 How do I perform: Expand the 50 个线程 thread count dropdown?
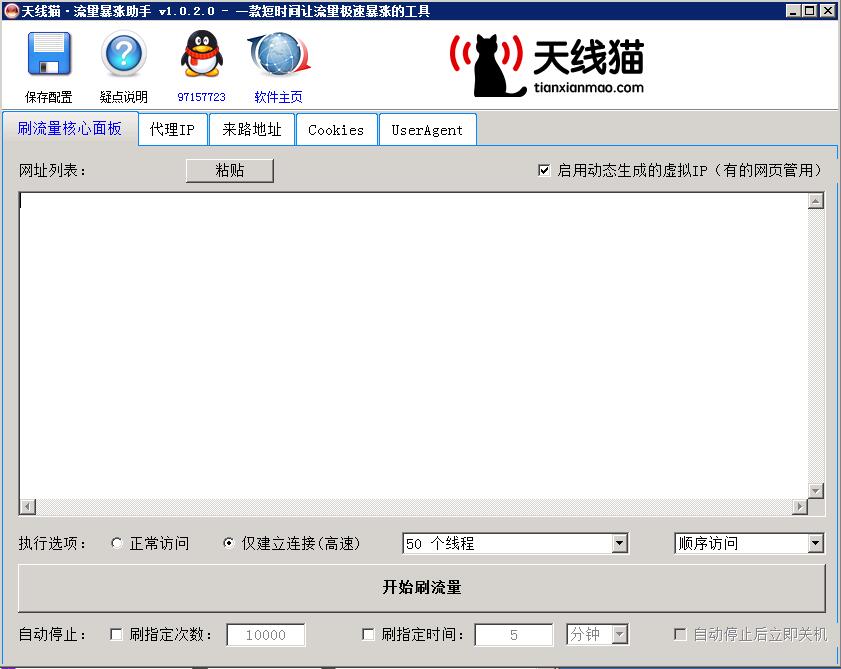[619, 543]
